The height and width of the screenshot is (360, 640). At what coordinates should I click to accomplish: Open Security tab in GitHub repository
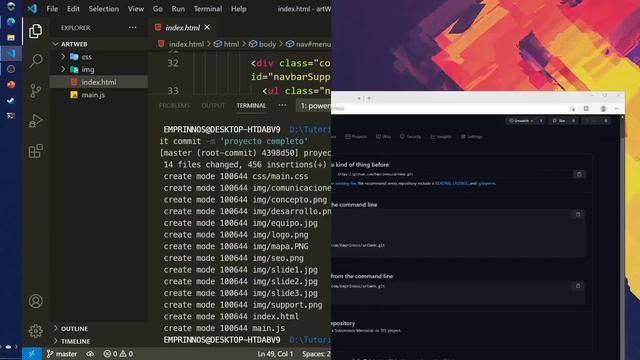click(411, 137)
